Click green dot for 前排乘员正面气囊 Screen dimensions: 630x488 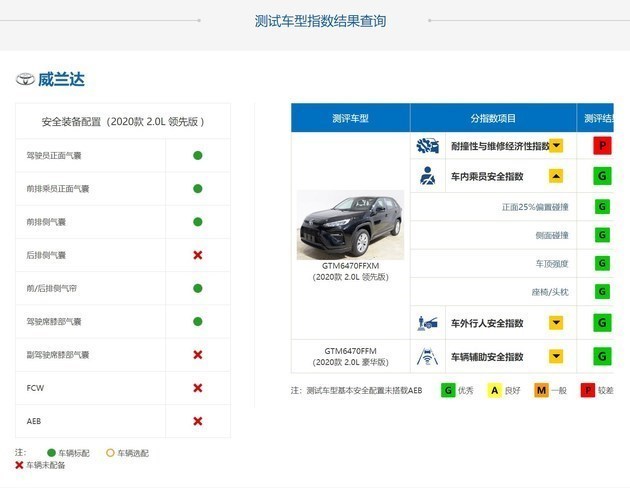coord(198,188)
